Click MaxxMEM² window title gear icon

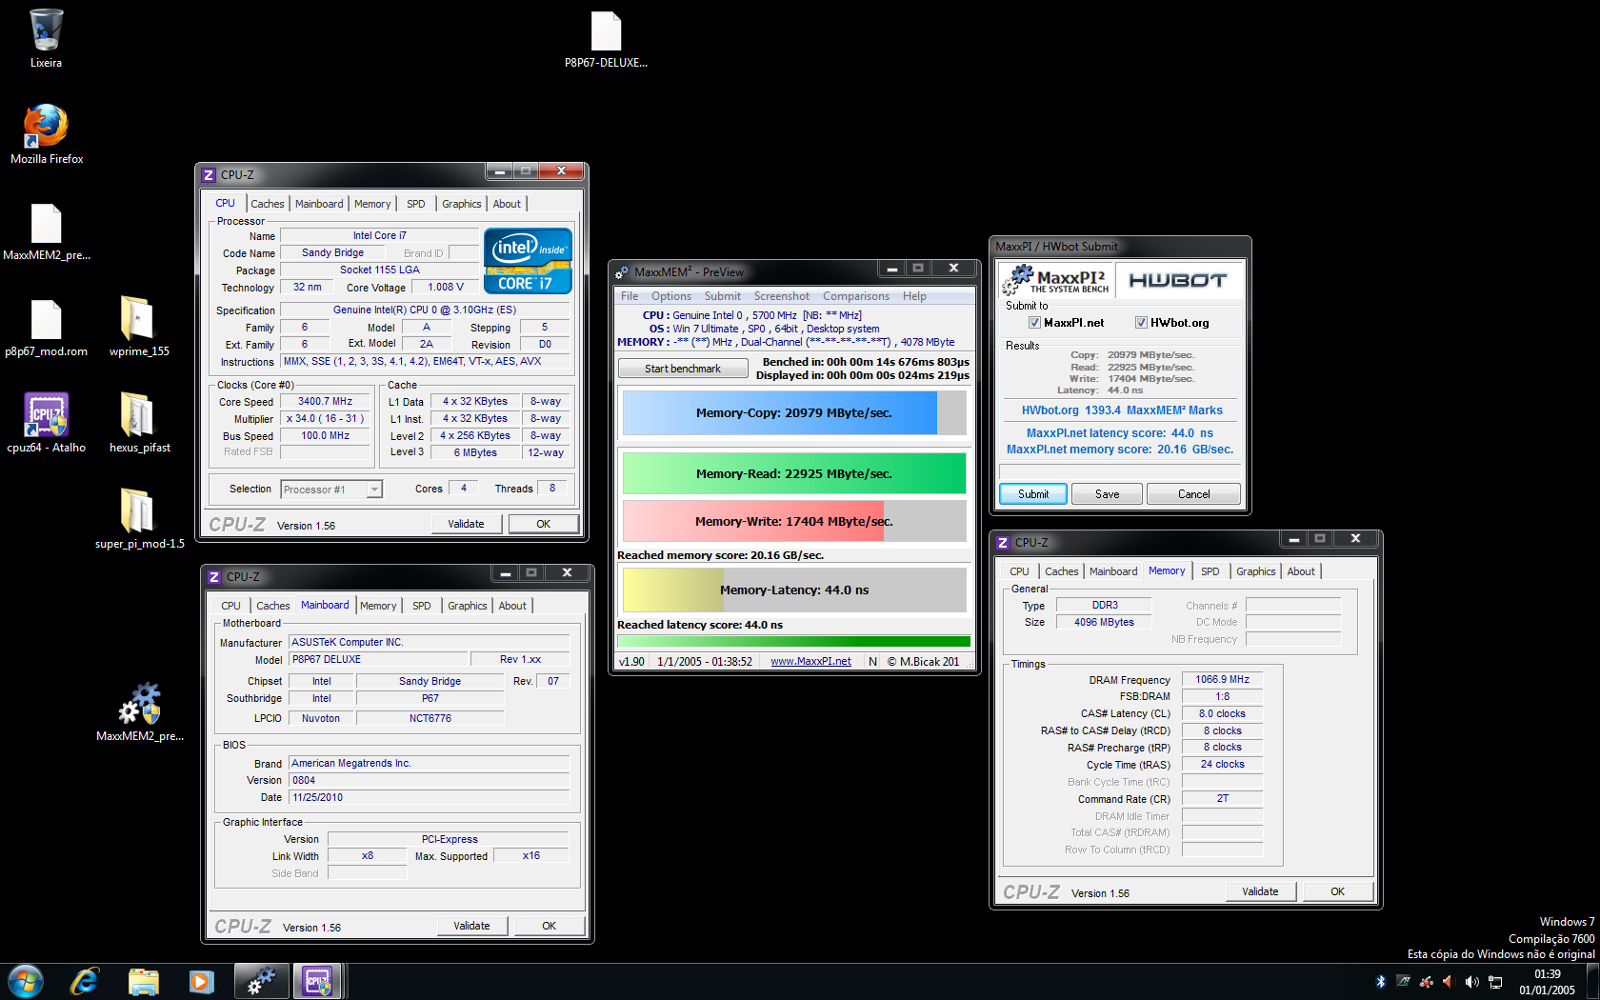pyautogui.click(x=622, y=272)
